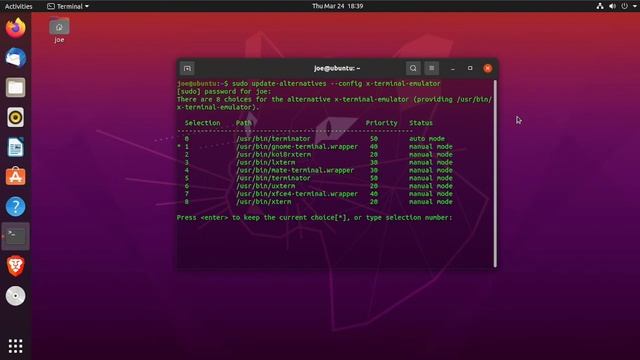Open the joe home folder on desktop
This screenshot has width=640, height=360.
(x=59, y=30)
